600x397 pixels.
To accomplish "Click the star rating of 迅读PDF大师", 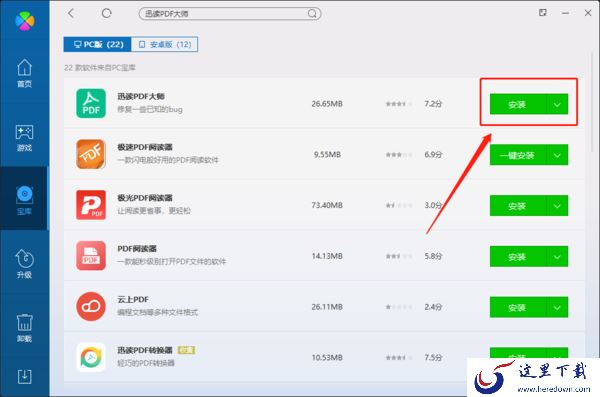I will click(399, 103).
